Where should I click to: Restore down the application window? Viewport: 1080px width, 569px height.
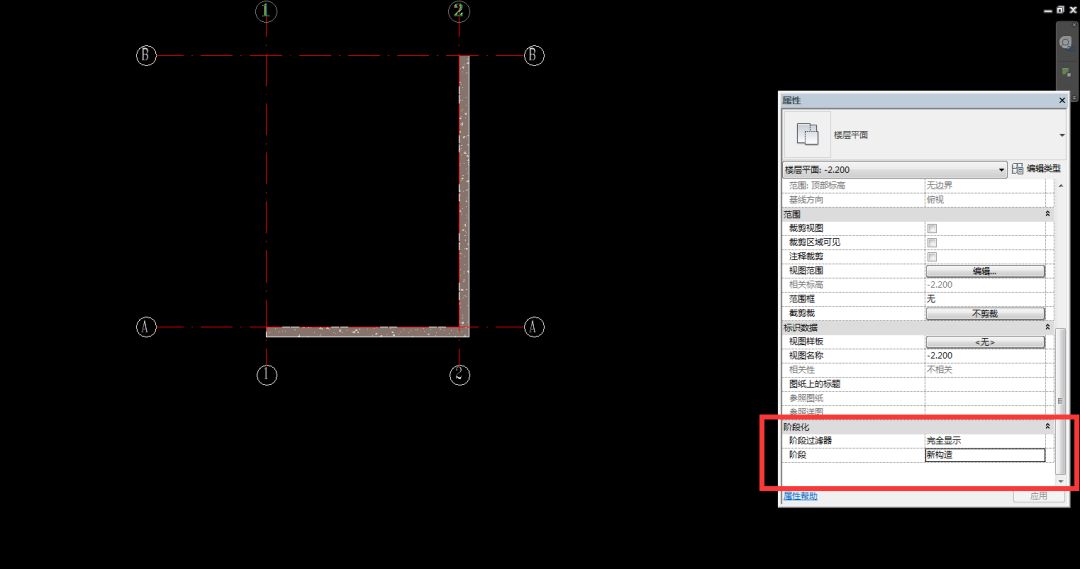click(1060, 10)
